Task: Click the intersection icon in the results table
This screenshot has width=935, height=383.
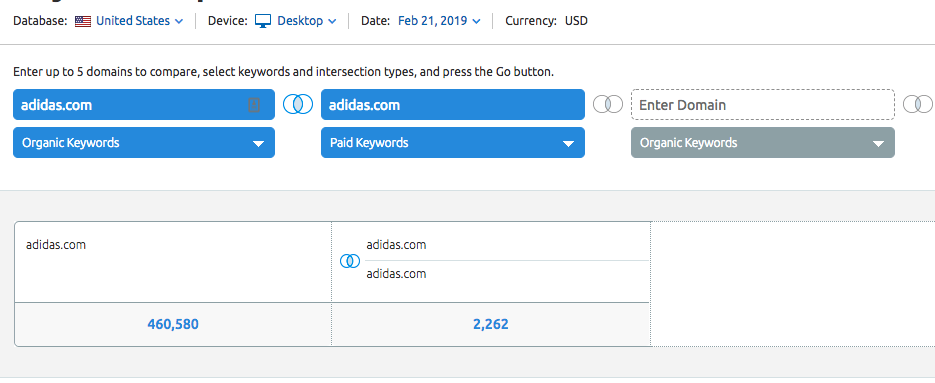Action: [x=350, y=261]
